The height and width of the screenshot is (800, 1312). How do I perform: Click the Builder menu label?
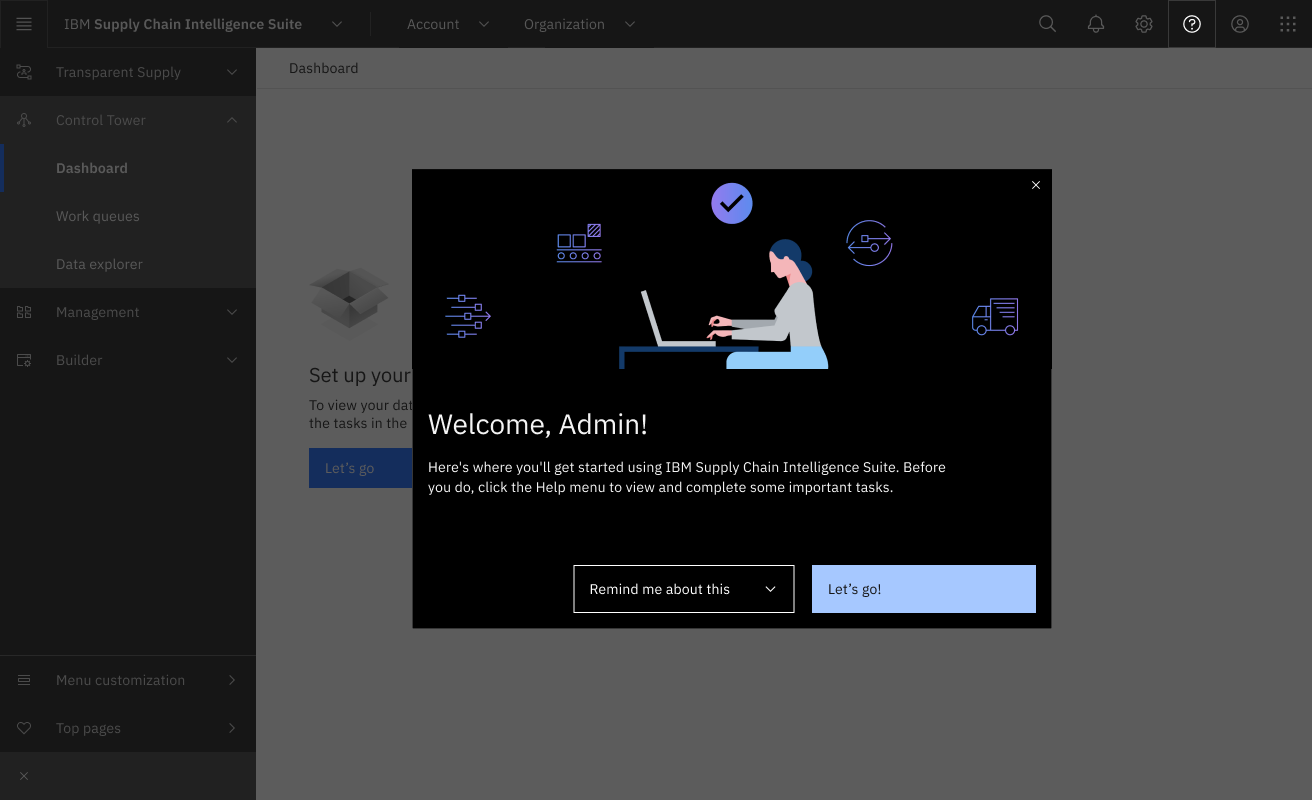pos(79,360)
